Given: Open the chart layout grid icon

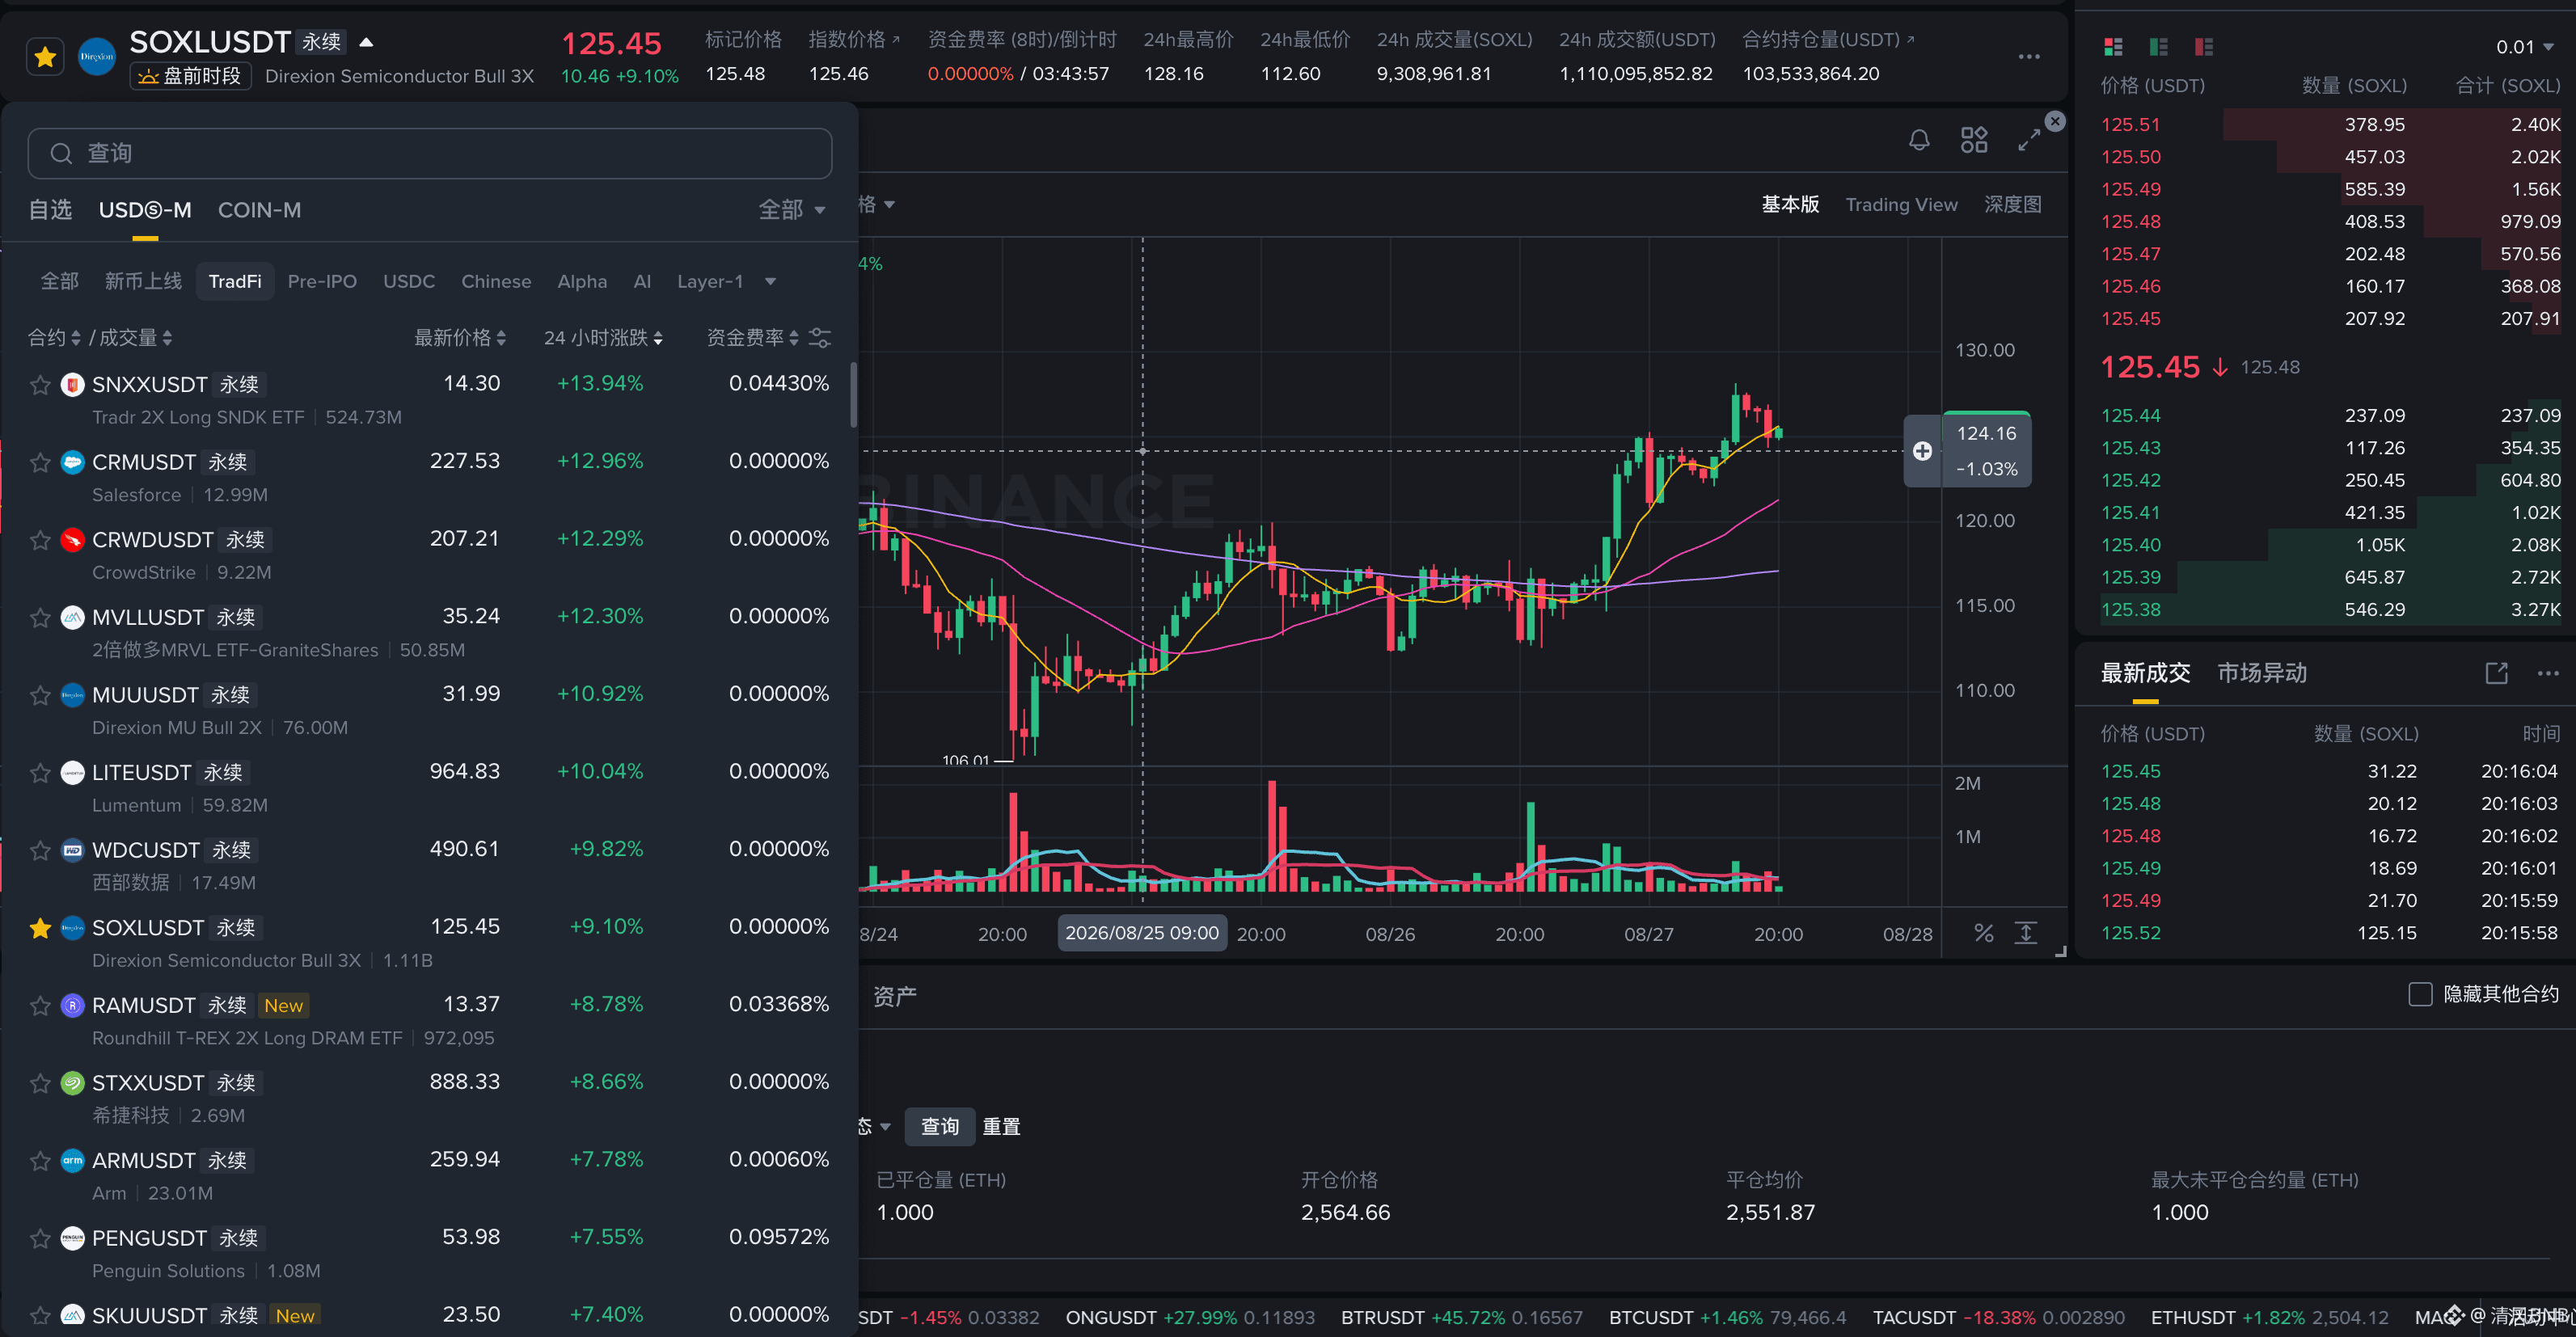Looking at the screenshot, I should pyautogui.click(x=1974, y=140).
